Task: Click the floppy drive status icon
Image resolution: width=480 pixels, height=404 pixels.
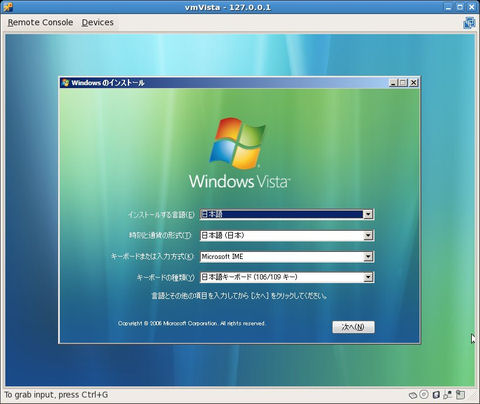Action: (x=436, y=395)
